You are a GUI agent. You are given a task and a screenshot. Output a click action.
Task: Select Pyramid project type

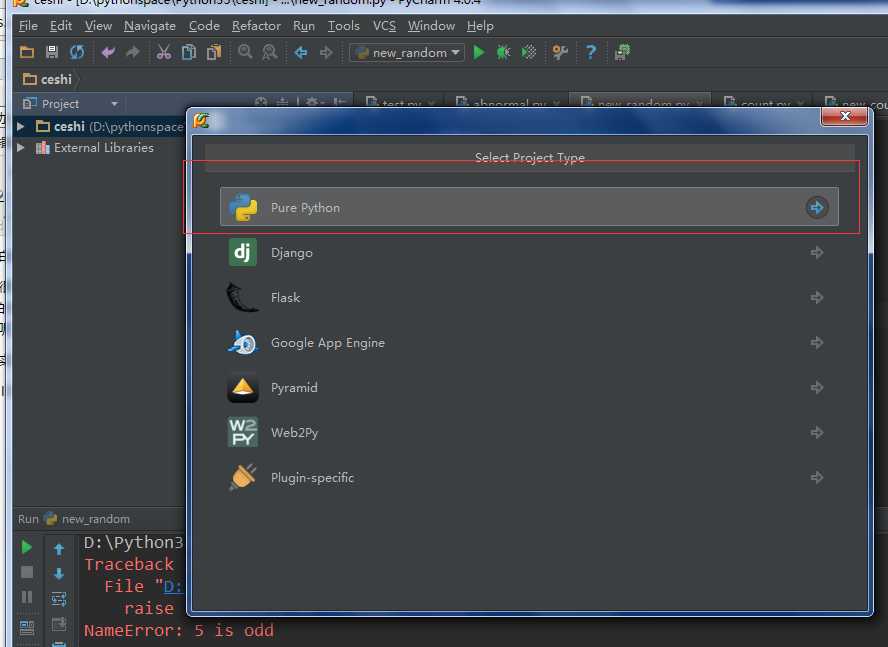[x=529, y=388]
